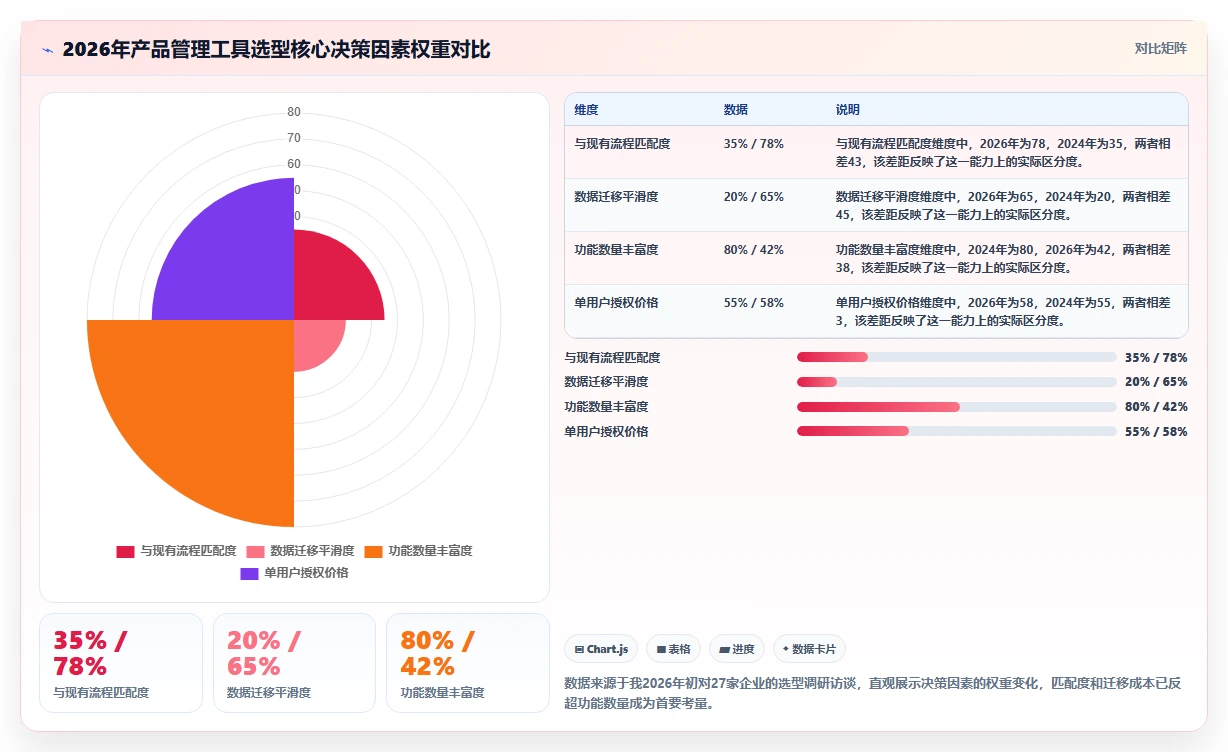Viewport: 1228px width, 752px height.
Task: Click the 与现有流程匹配度 table row name
Action: coord(622,144)
